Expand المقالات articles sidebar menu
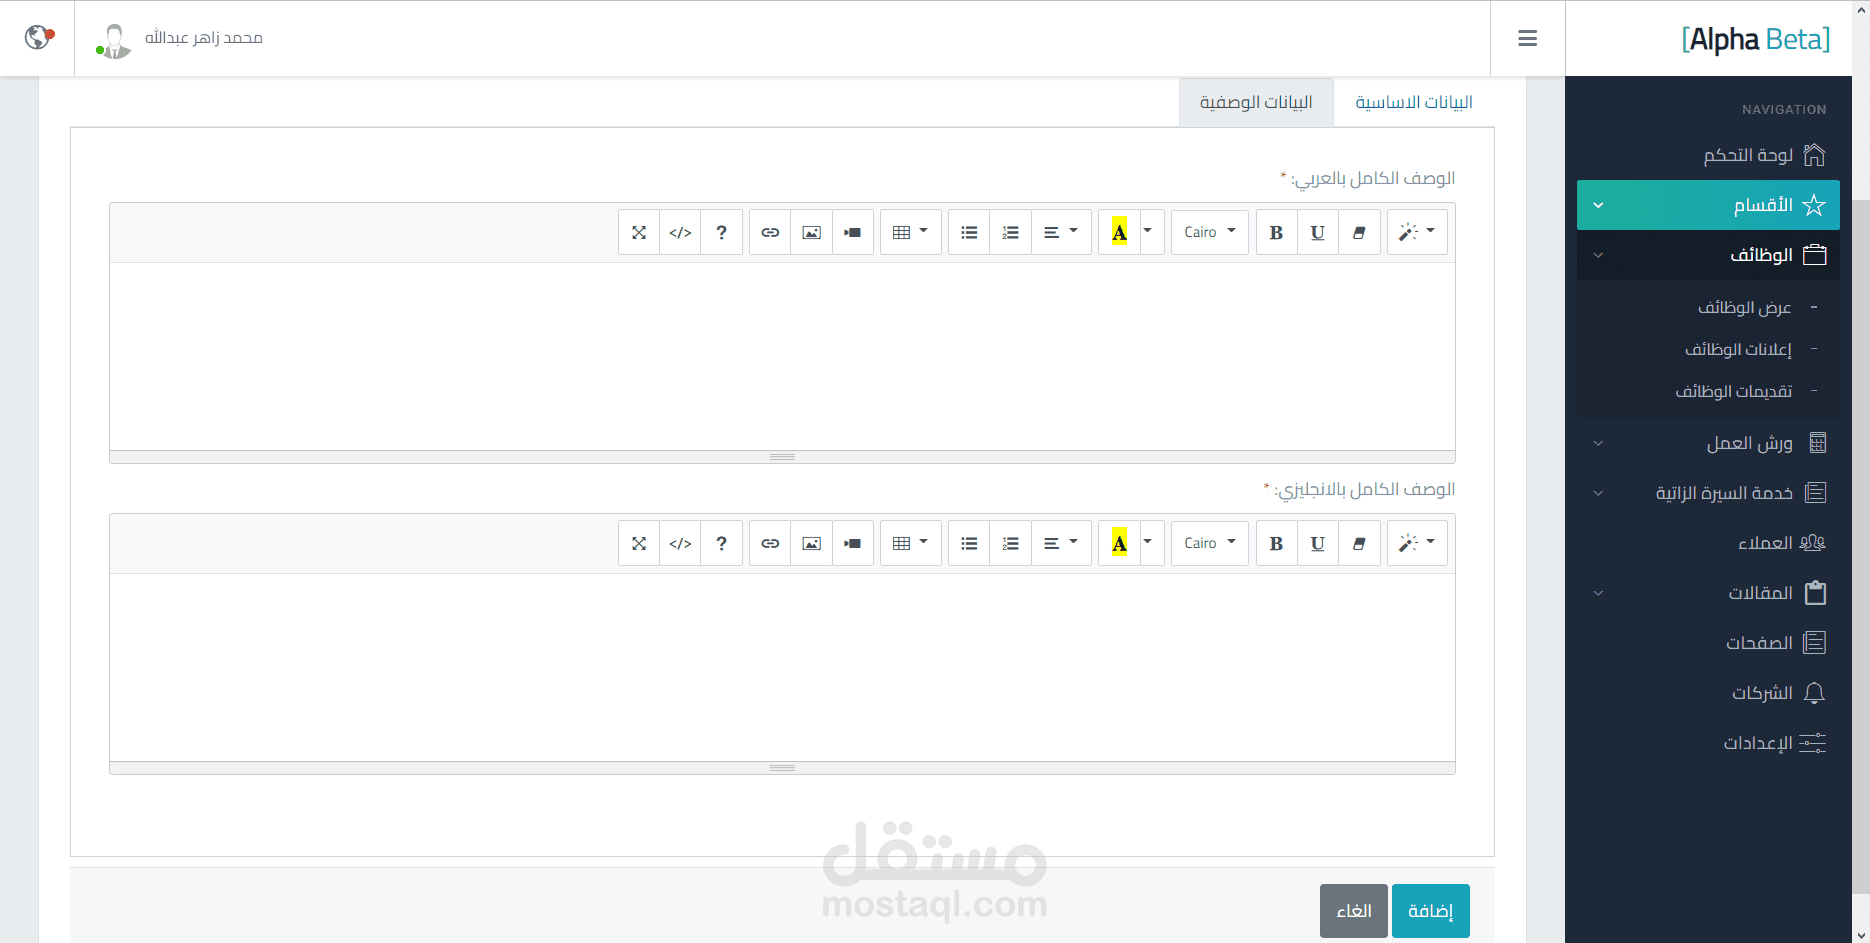1870x943 pixels. 1708,593
